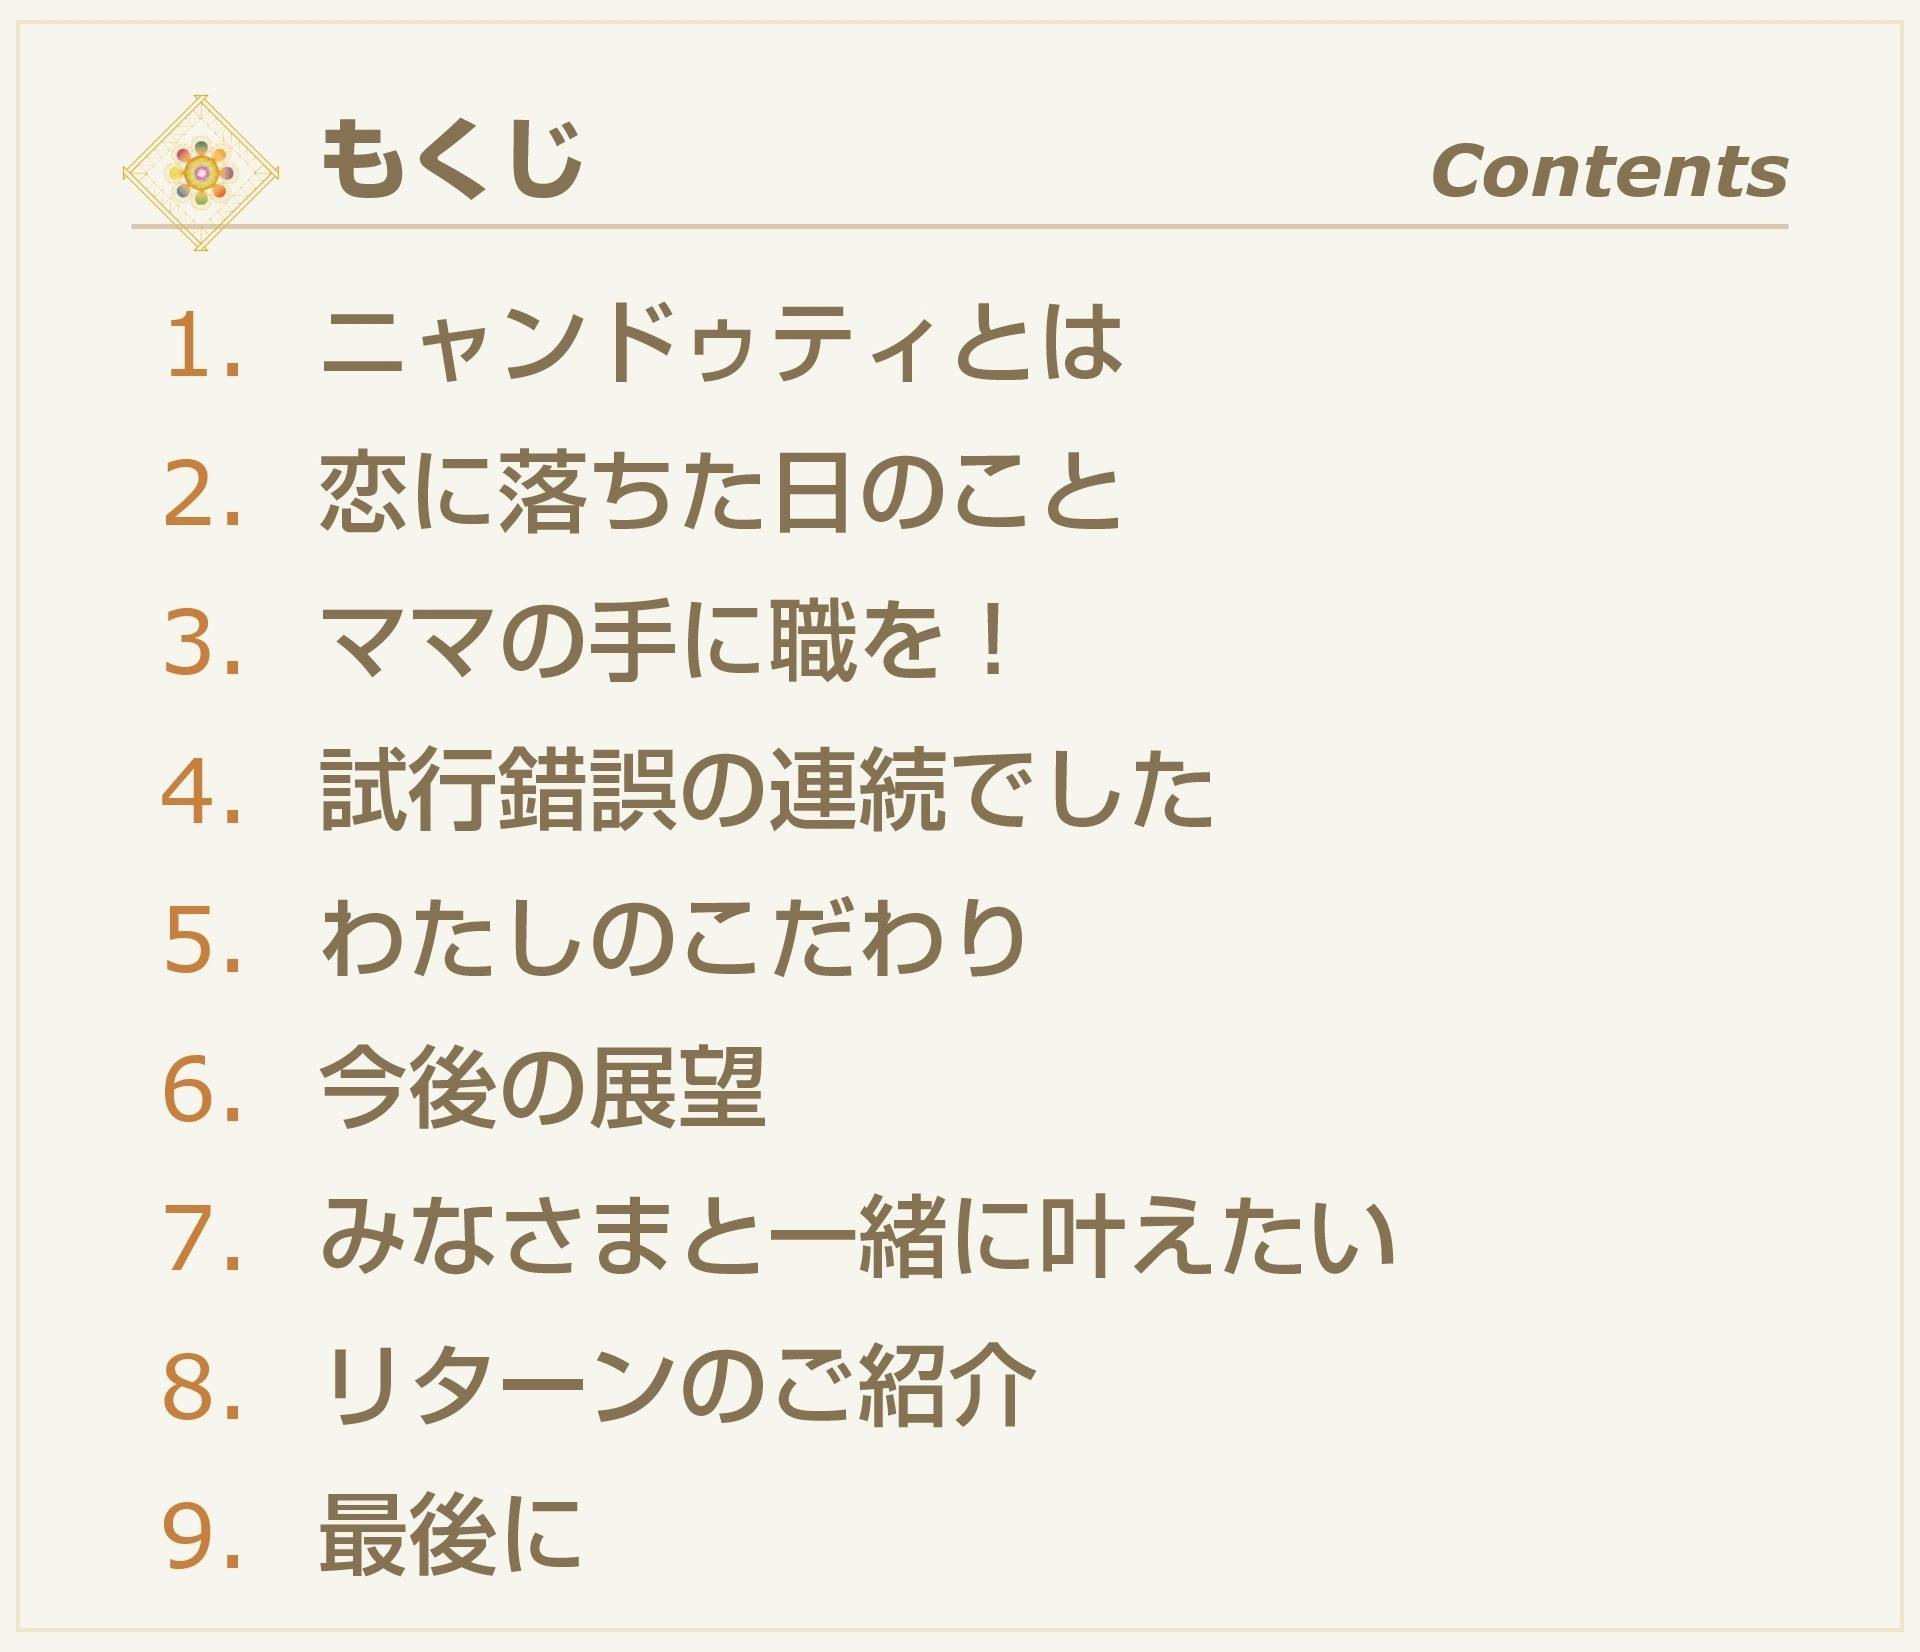This screenshot has width=1920, height=1652.
Task: Click the mandala flower logo icon
Action: point(201,173)
